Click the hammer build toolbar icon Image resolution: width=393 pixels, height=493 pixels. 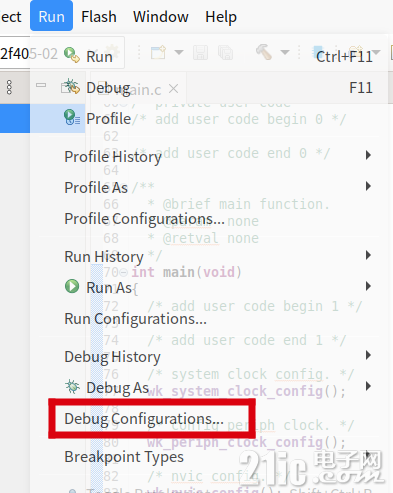tap(264, 52)
